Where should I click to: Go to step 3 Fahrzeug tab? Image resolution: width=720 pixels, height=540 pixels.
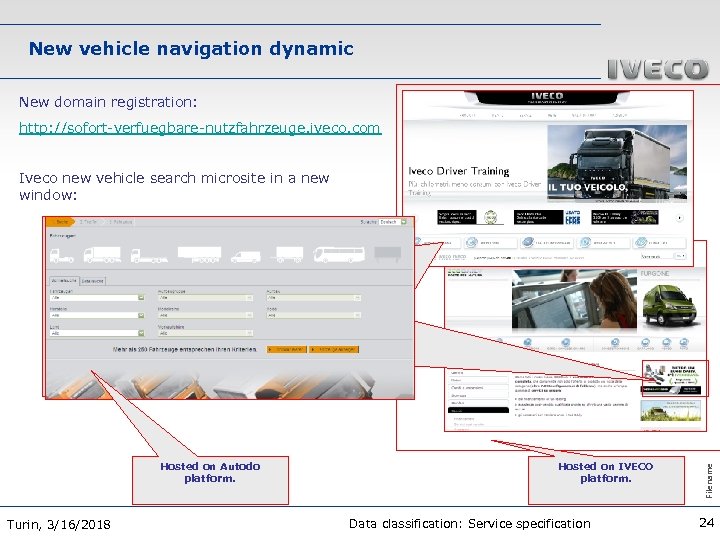[x=121, y=222]
